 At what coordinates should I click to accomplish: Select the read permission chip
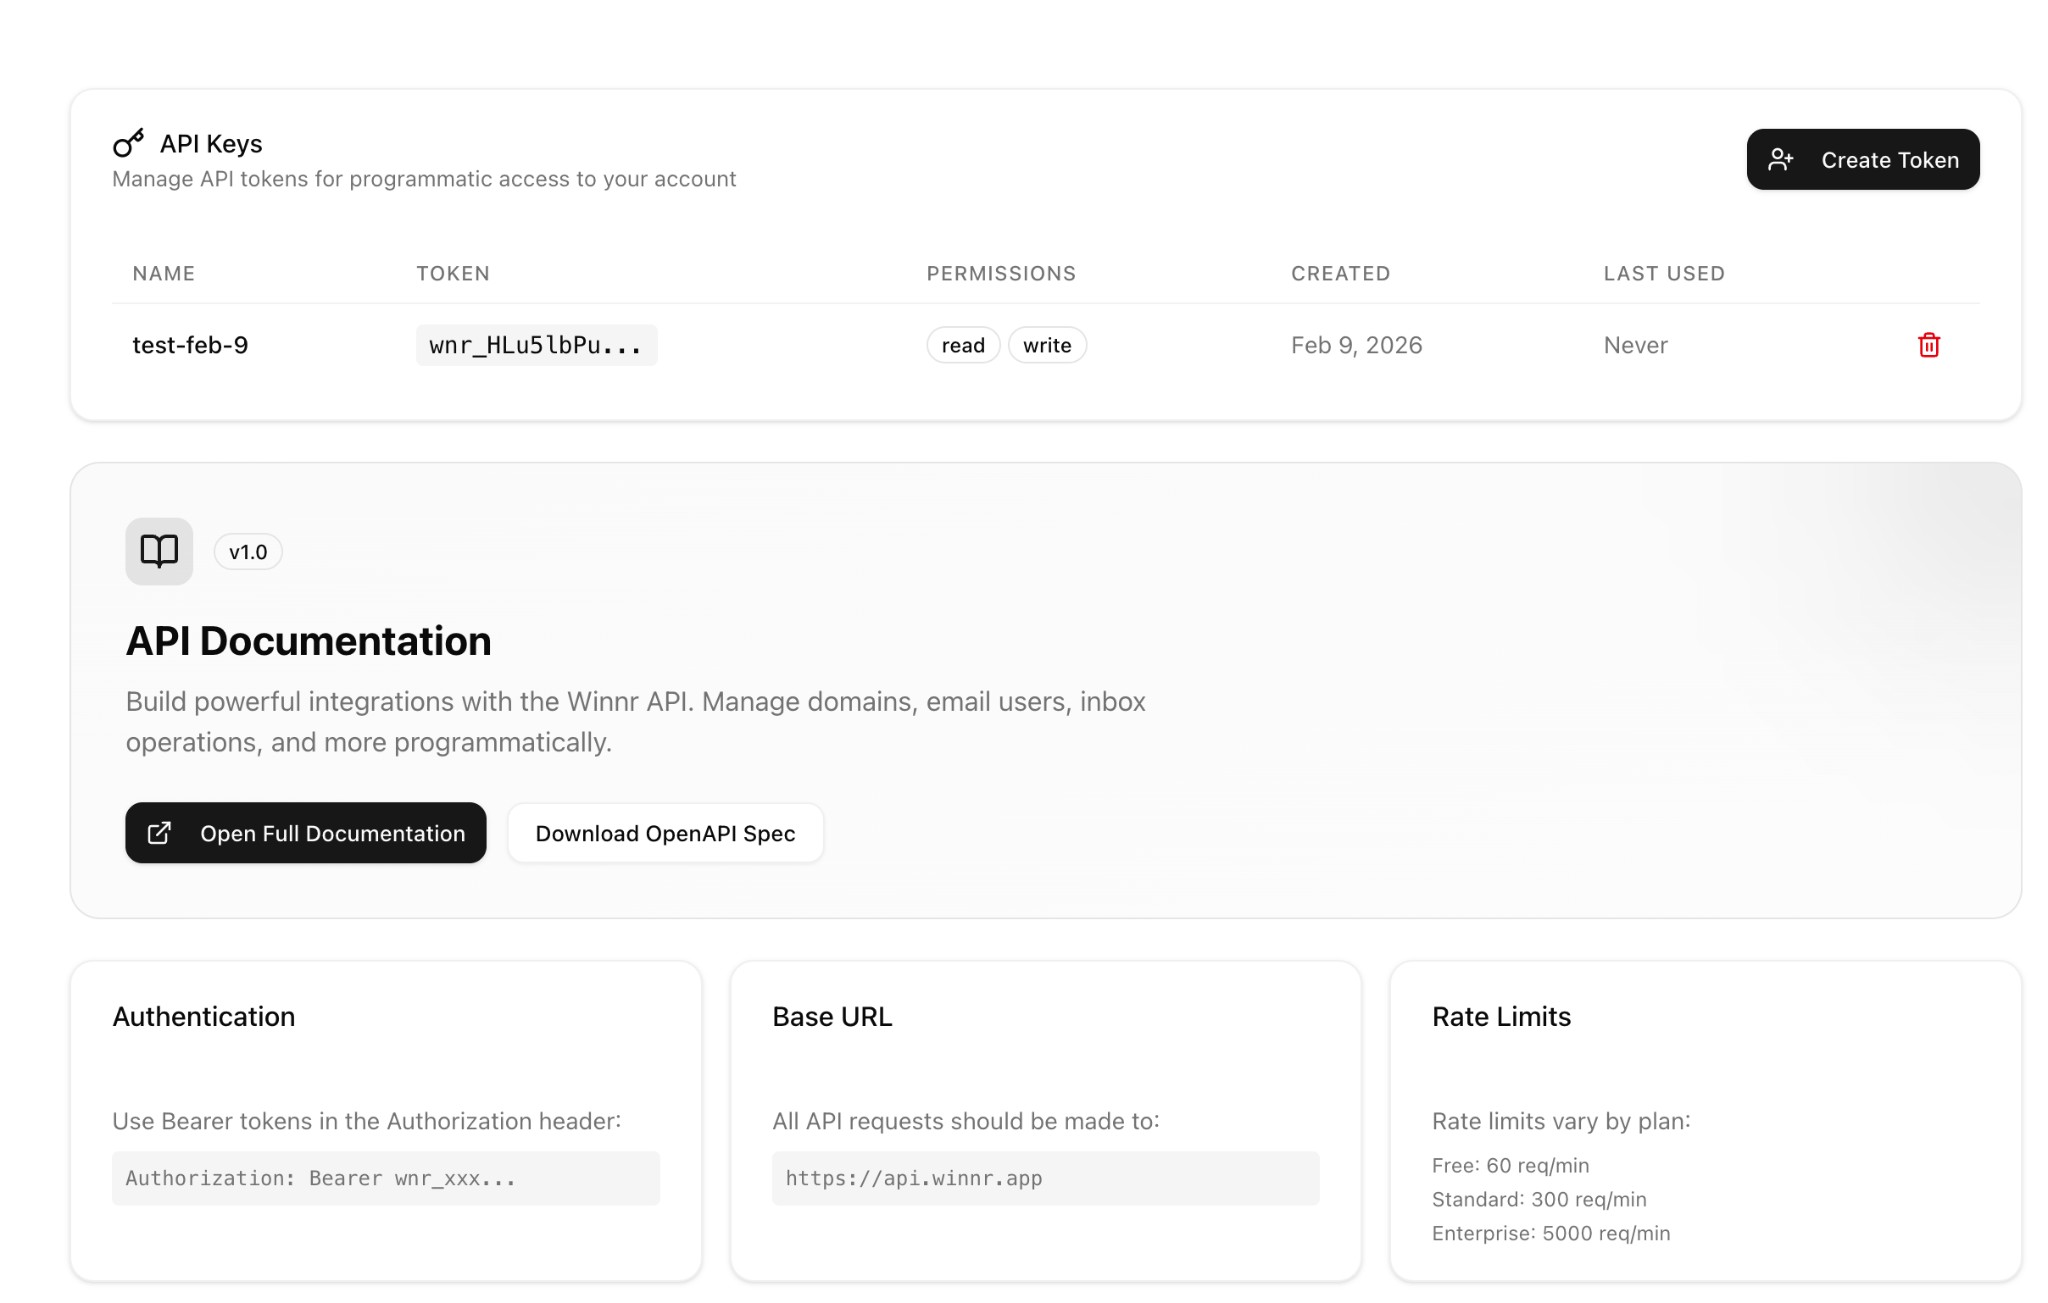tap(962, 344)
